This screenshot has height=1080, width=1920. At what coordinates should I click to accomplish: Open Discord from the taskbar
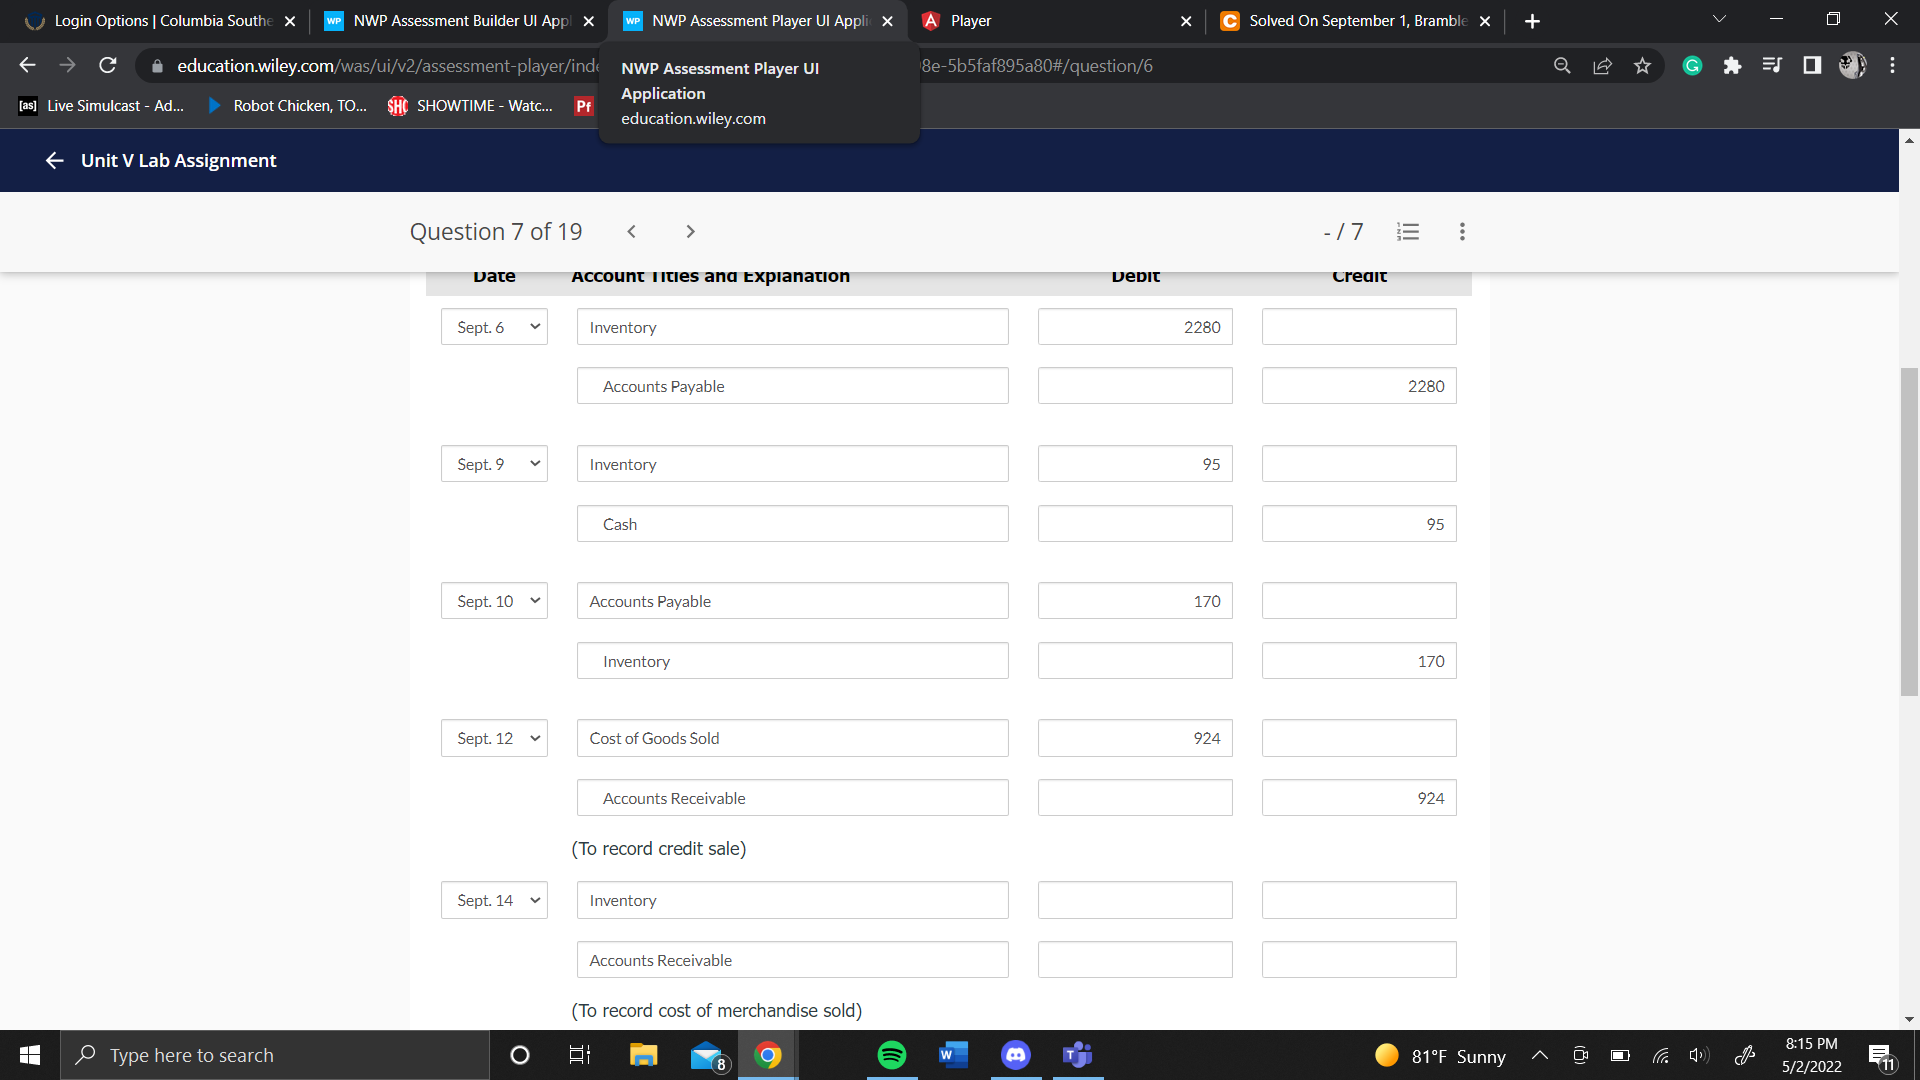(1015, 1055)
